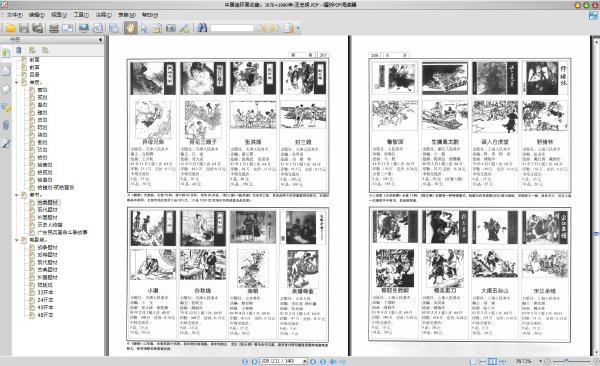Image resolution: width=600 pixels, height=366 pixels.
Task: Open the 表单 (Forms) menu
Action: [x=126, y=15]
